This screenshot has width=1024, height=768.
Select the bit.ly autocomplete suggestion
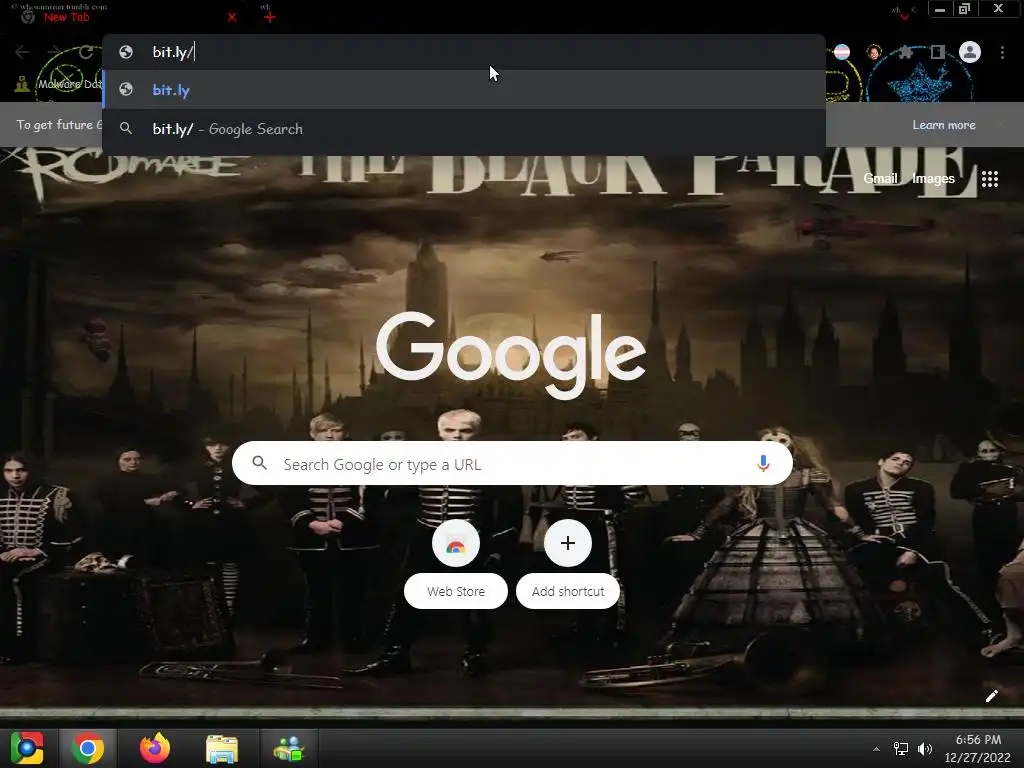[464, 89]
